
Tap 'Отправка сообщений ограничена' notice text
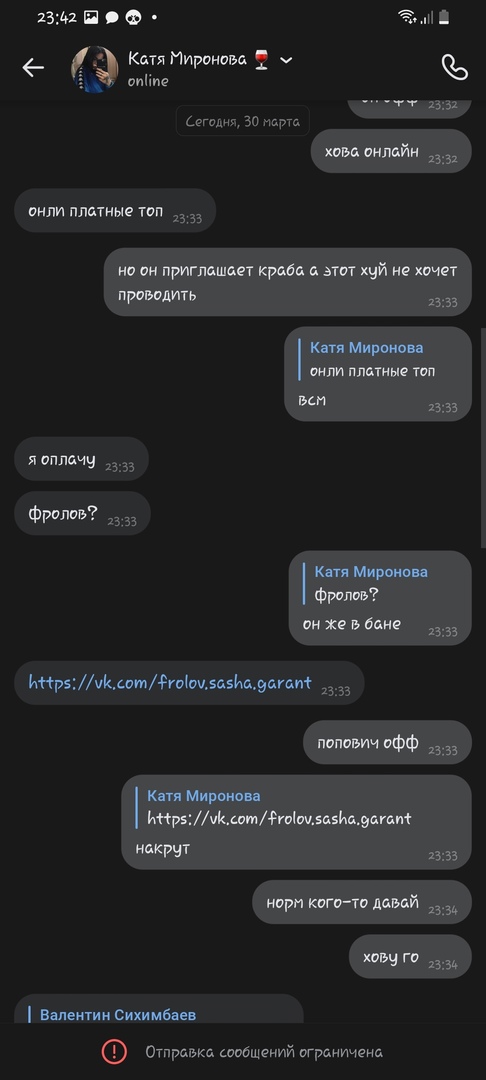(264, 1052)
